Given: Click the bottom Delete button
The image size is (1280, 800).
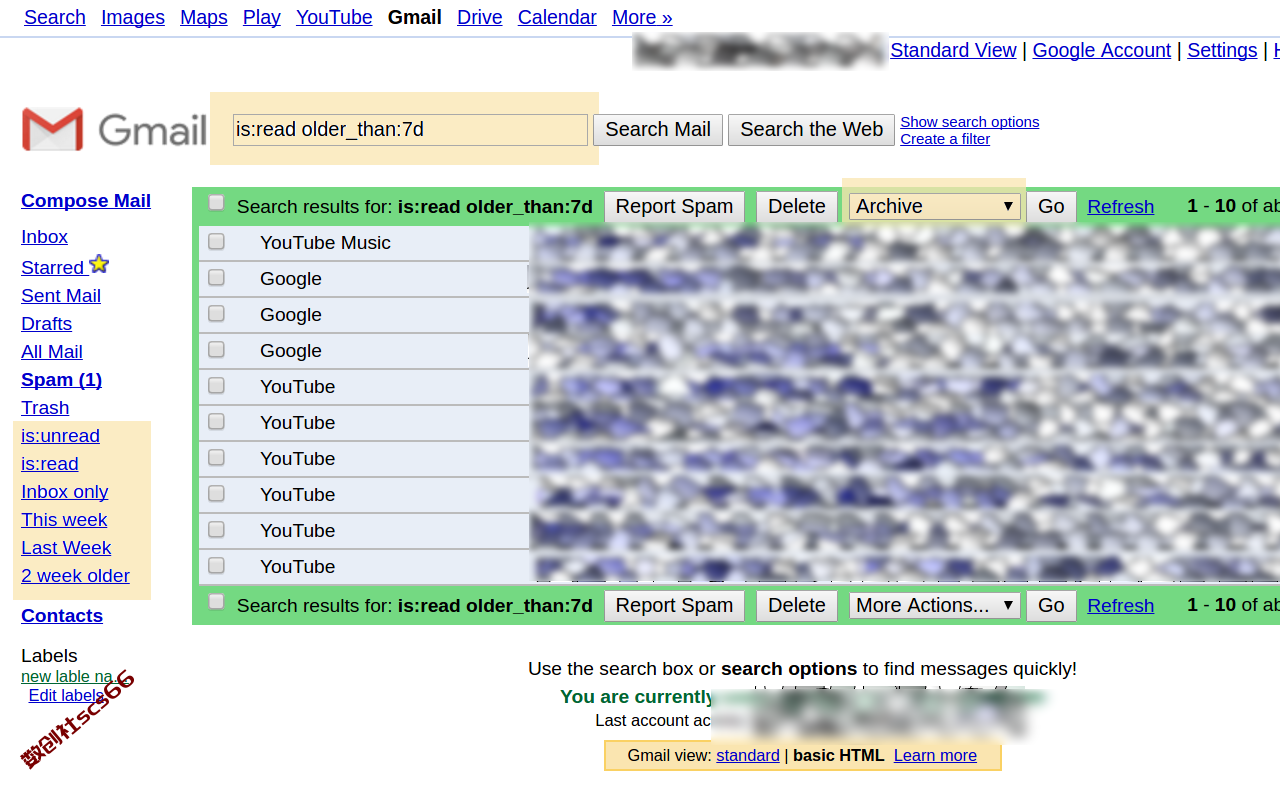Looking at the screenshot, I should [797, 605].
